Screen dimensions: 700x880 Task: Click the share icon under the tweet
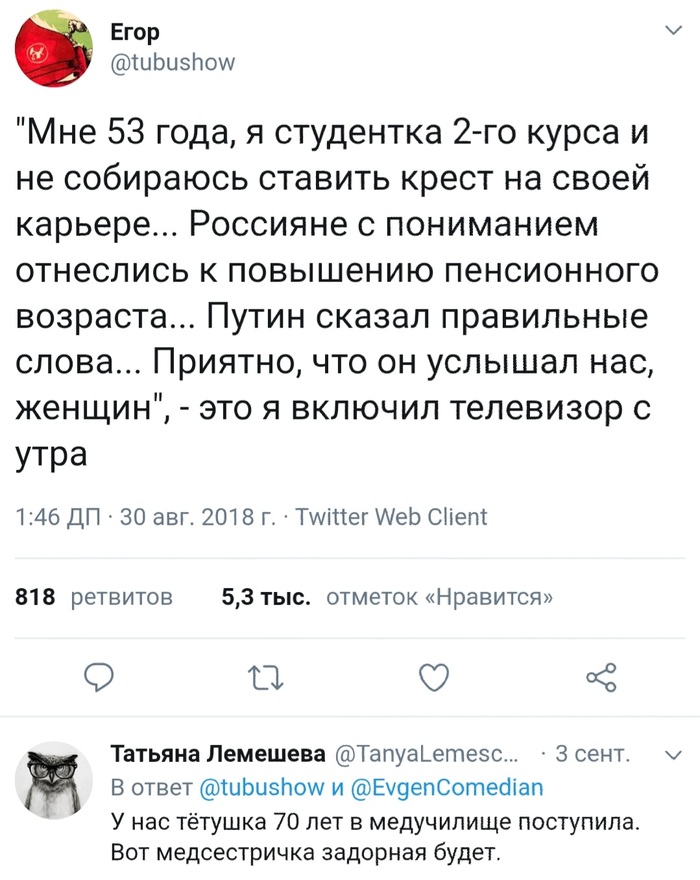601,678
